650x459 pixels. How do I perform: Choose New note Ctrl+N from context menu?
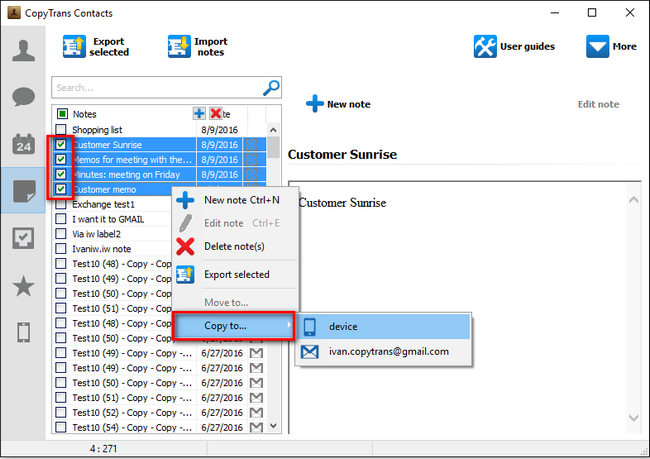(235, 200)
